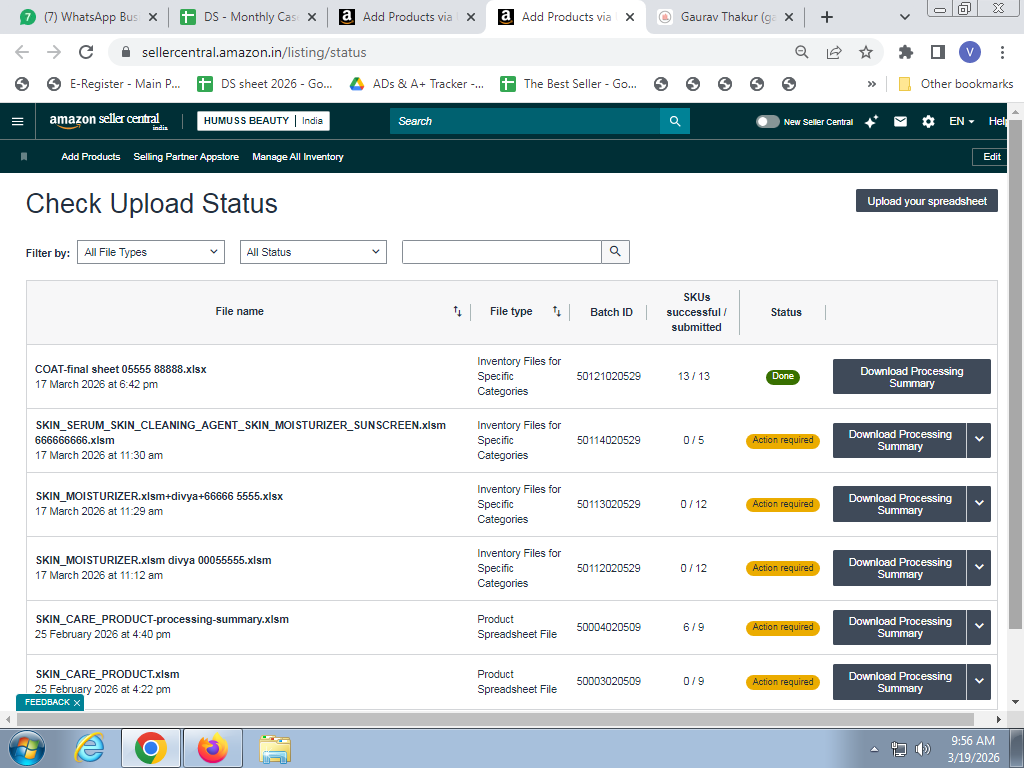The height and width of the screenshot is (768, 1024).
Task: Bookmark this page with star icon
Action: point(866,52)
